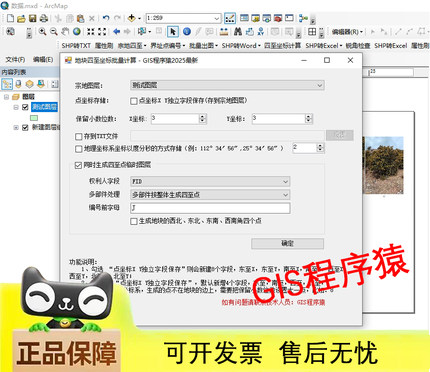Adjust the degree-minute-second decimals stepper
430x372 pixels.
tap(320, 148)
